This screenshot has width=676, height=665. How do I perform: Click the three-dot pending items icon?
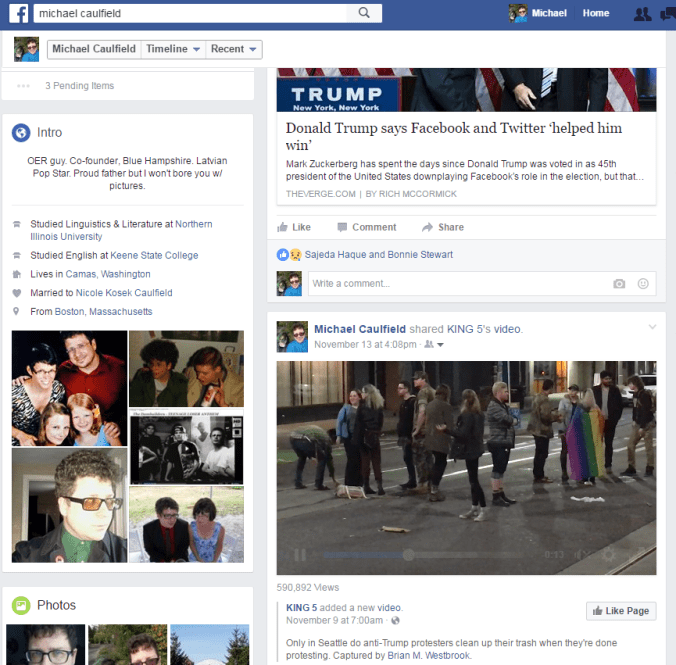pyautogui.click(x=23, y=86)
